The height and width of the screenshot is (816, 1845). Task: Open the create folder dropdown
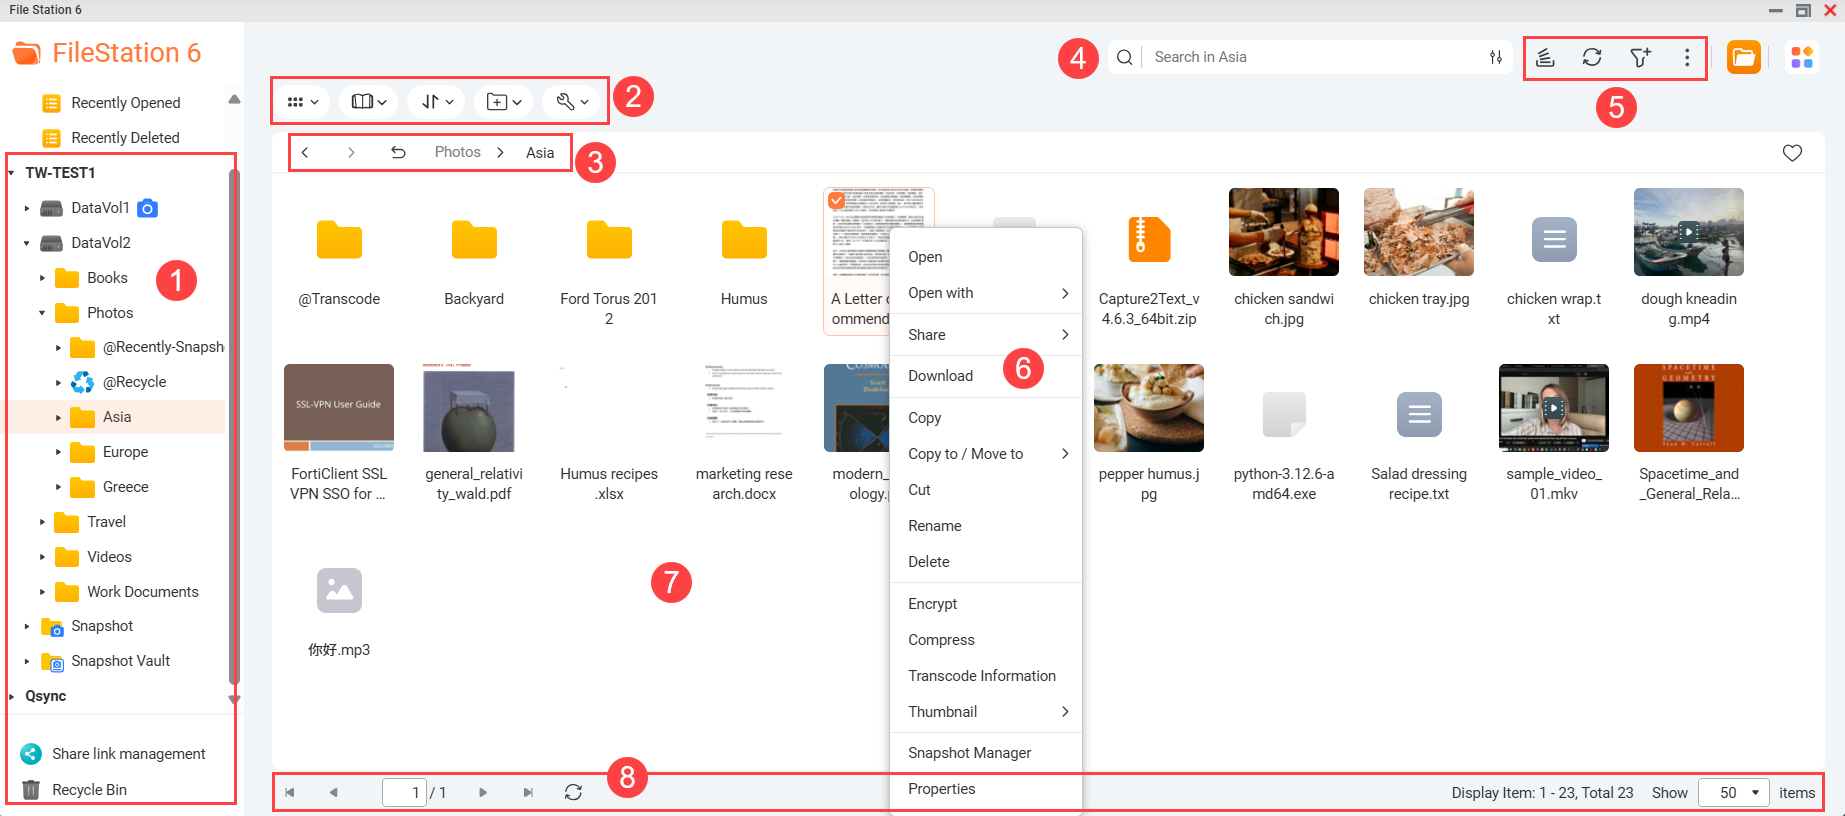point(503,102)
